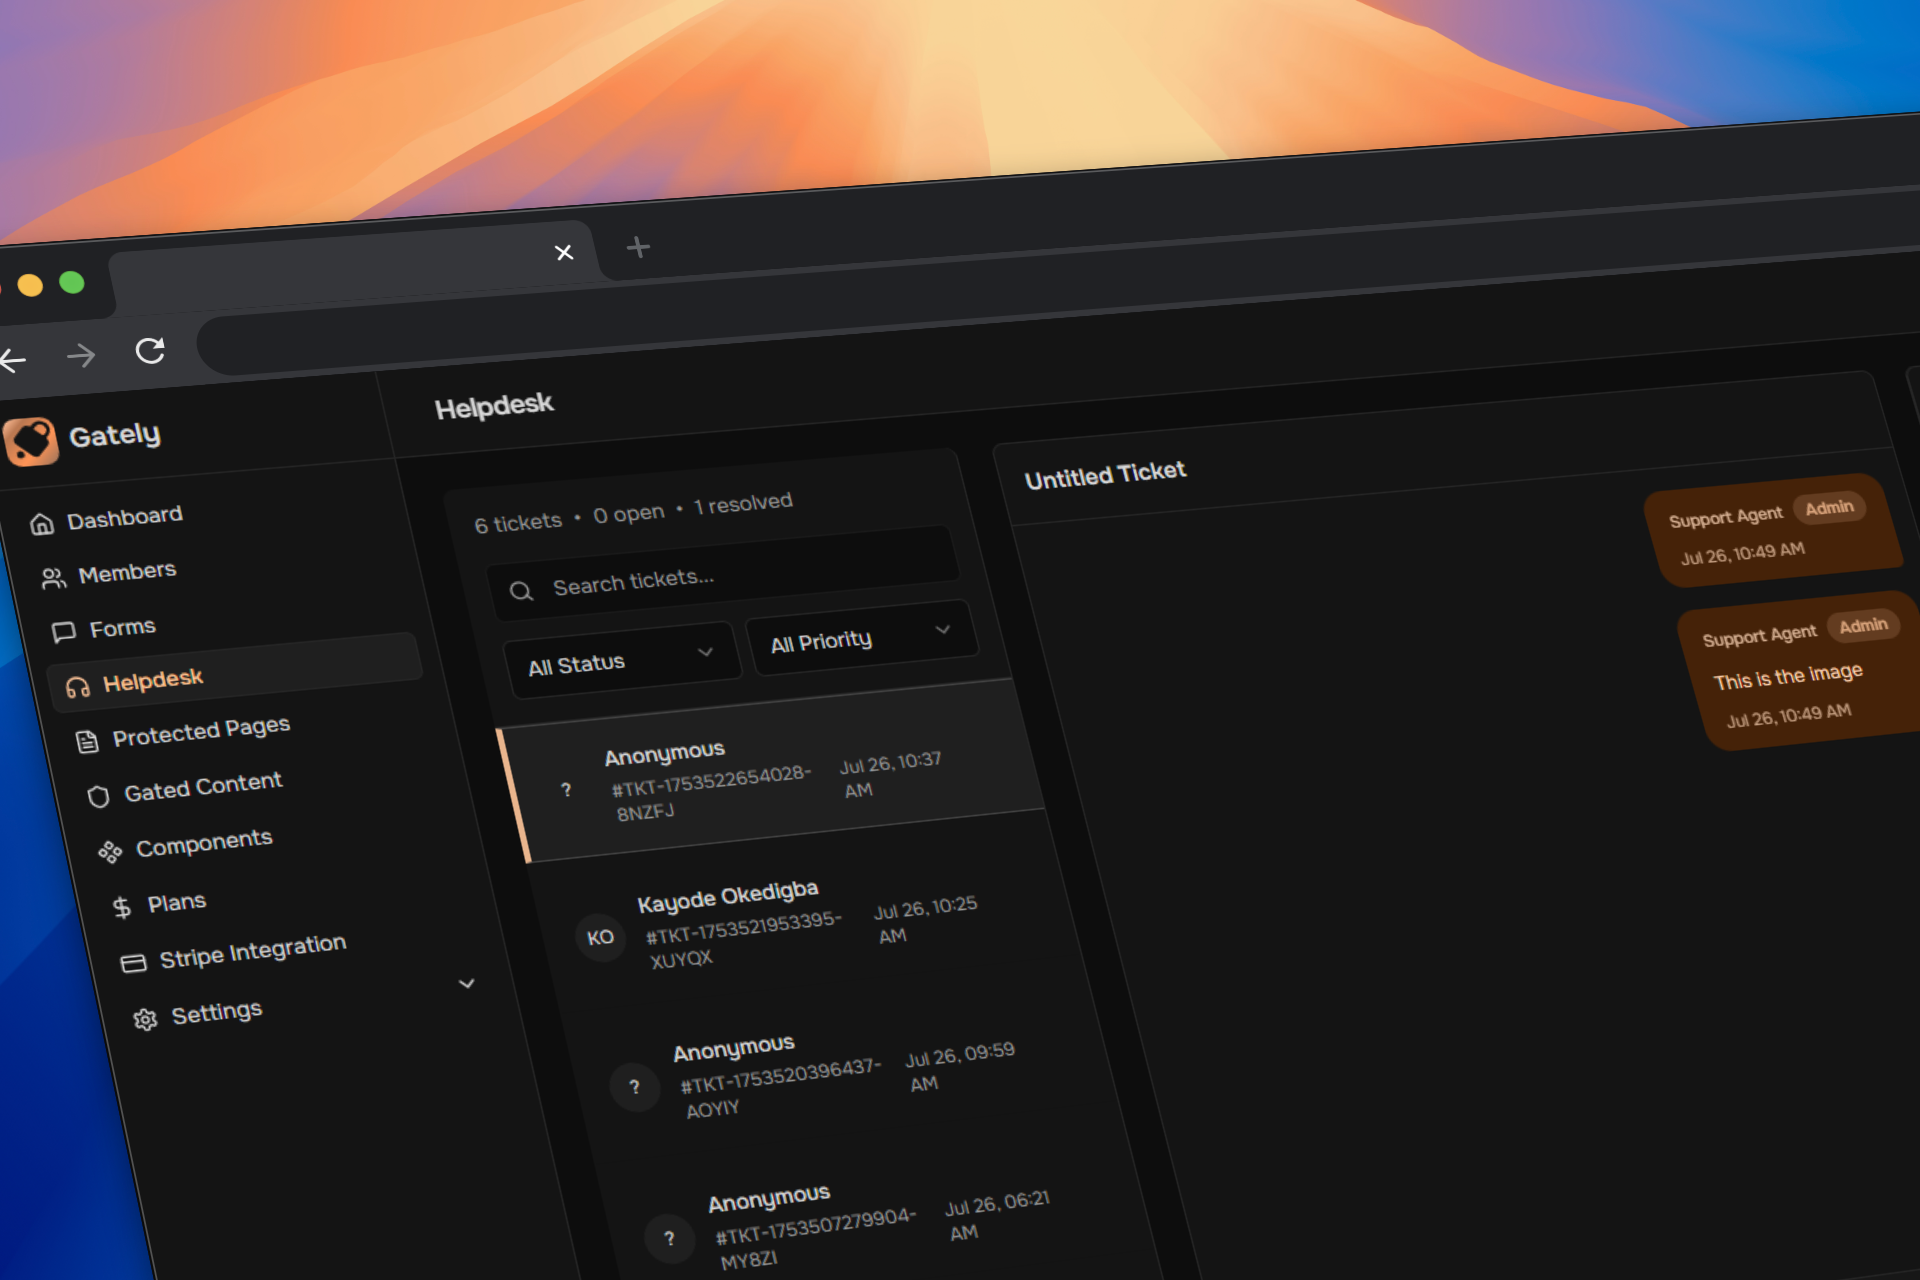Click the question-mark avatar of ticket MY8ZI
Image resolution: width=1920 pixels, height=1280 pixels.
[669, 1239]
